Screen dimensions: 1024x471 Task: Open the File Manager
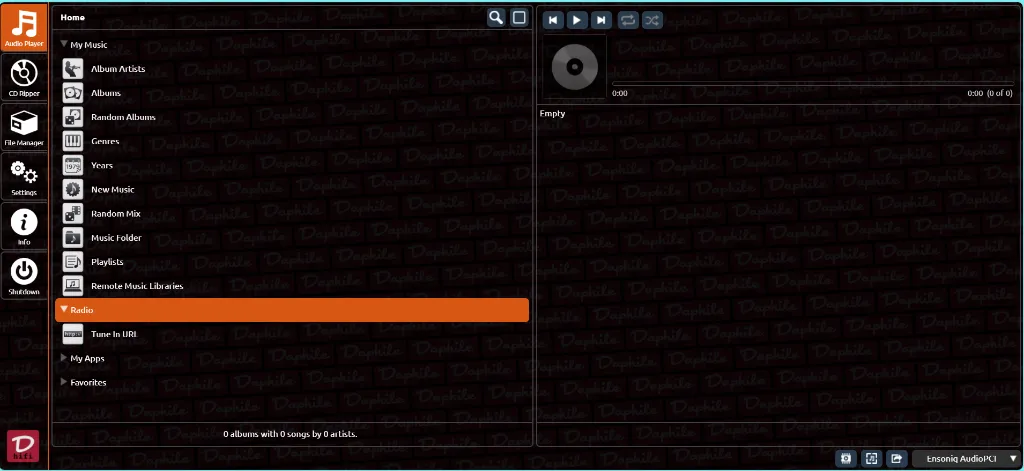(24, 127)
